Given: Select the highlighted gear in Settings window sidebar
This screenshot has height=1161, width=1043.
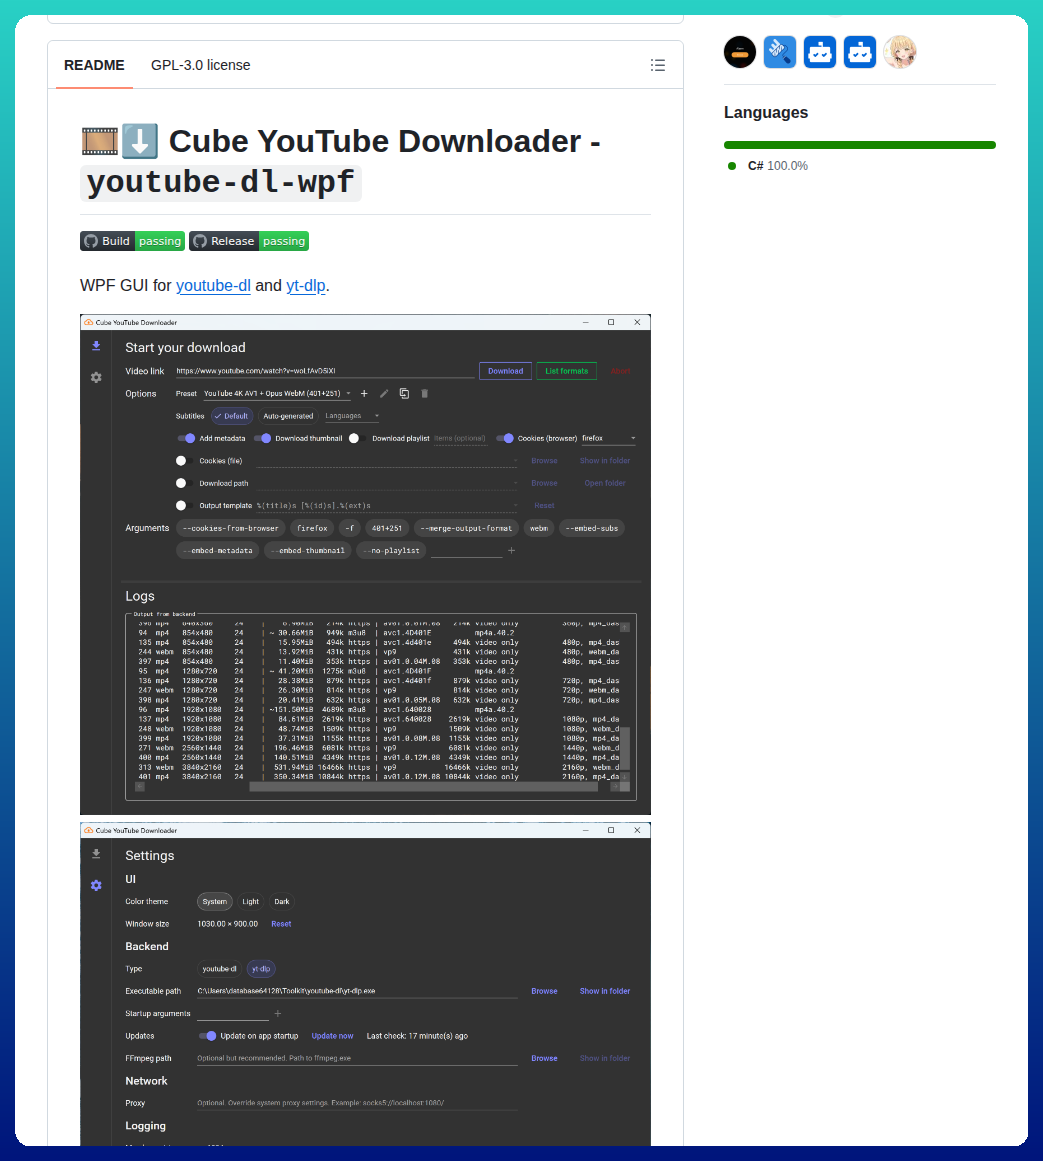Looking at the screenshot, I should pyautogui.click(x=96, y=886).
